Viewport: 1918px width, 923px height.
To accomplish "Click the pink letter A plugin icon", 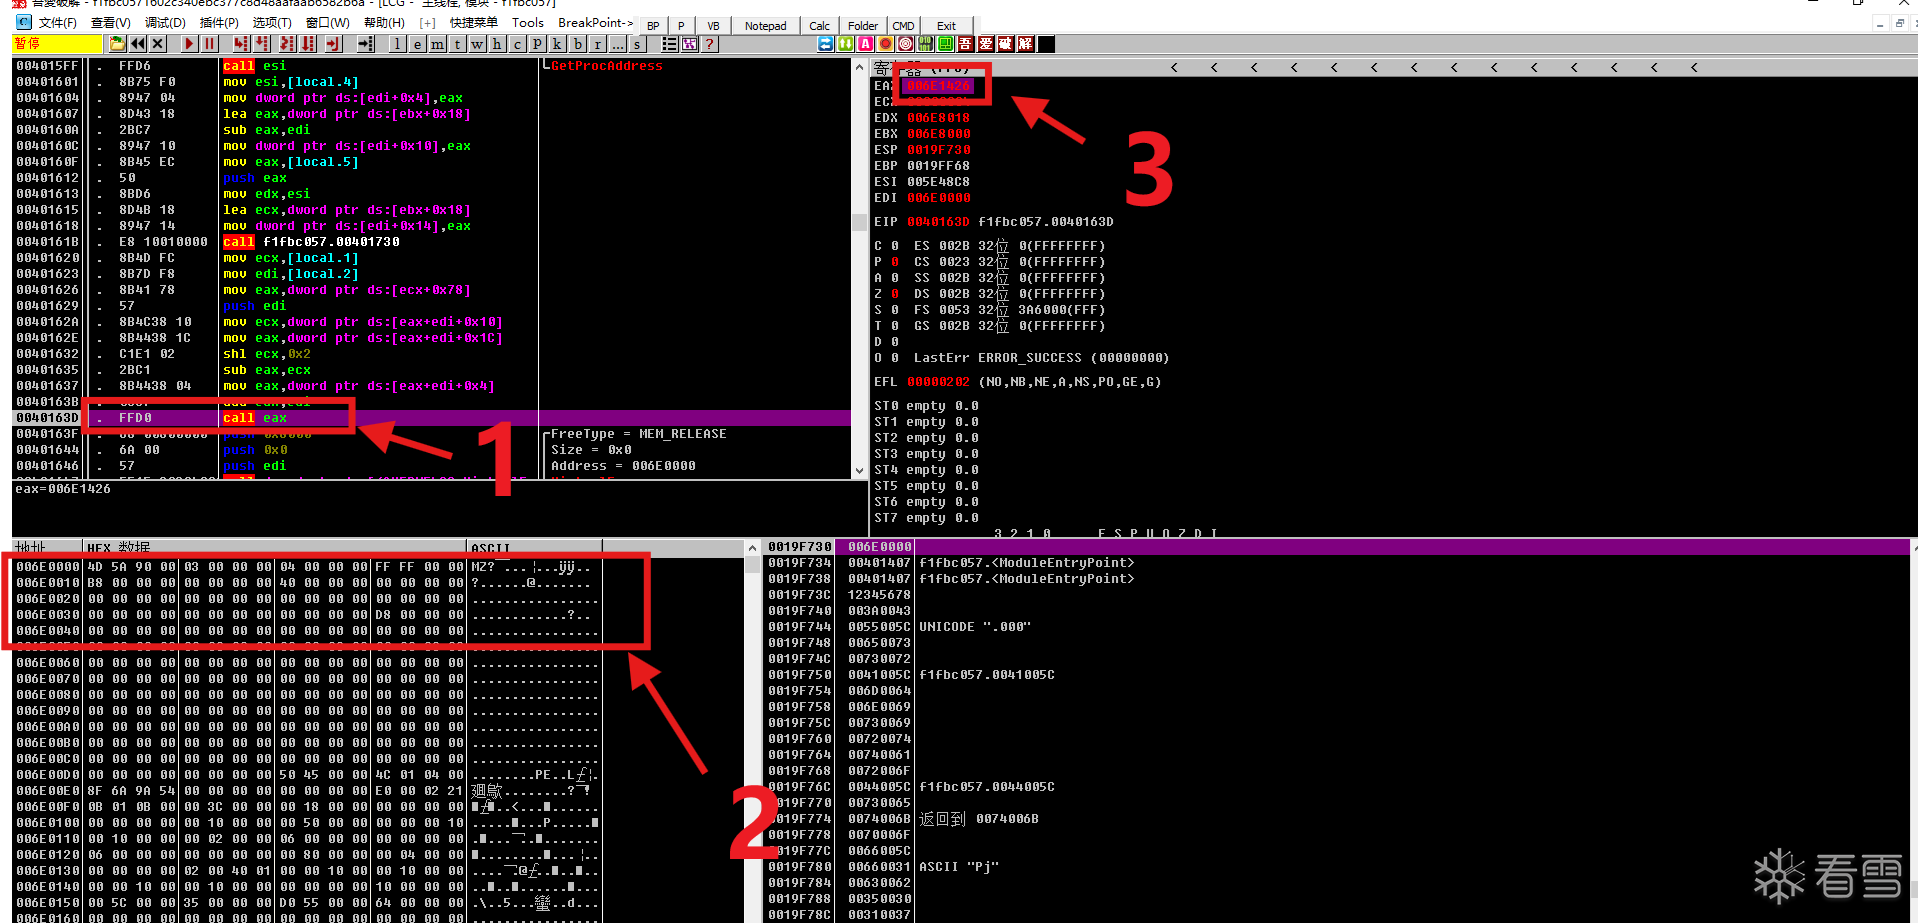I will (866, 44).
